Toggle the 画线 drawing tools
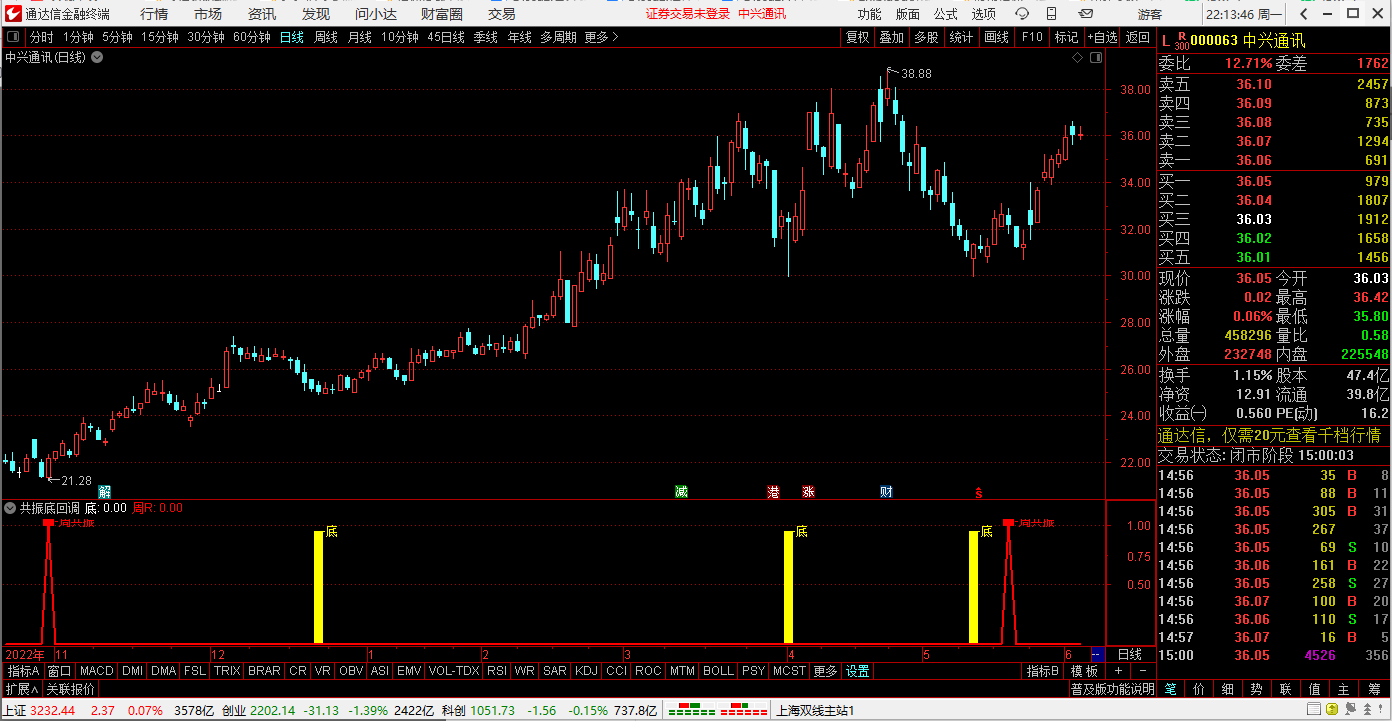Image resolution: width=1392 pixels, height=721 pixels. point(996,37)
